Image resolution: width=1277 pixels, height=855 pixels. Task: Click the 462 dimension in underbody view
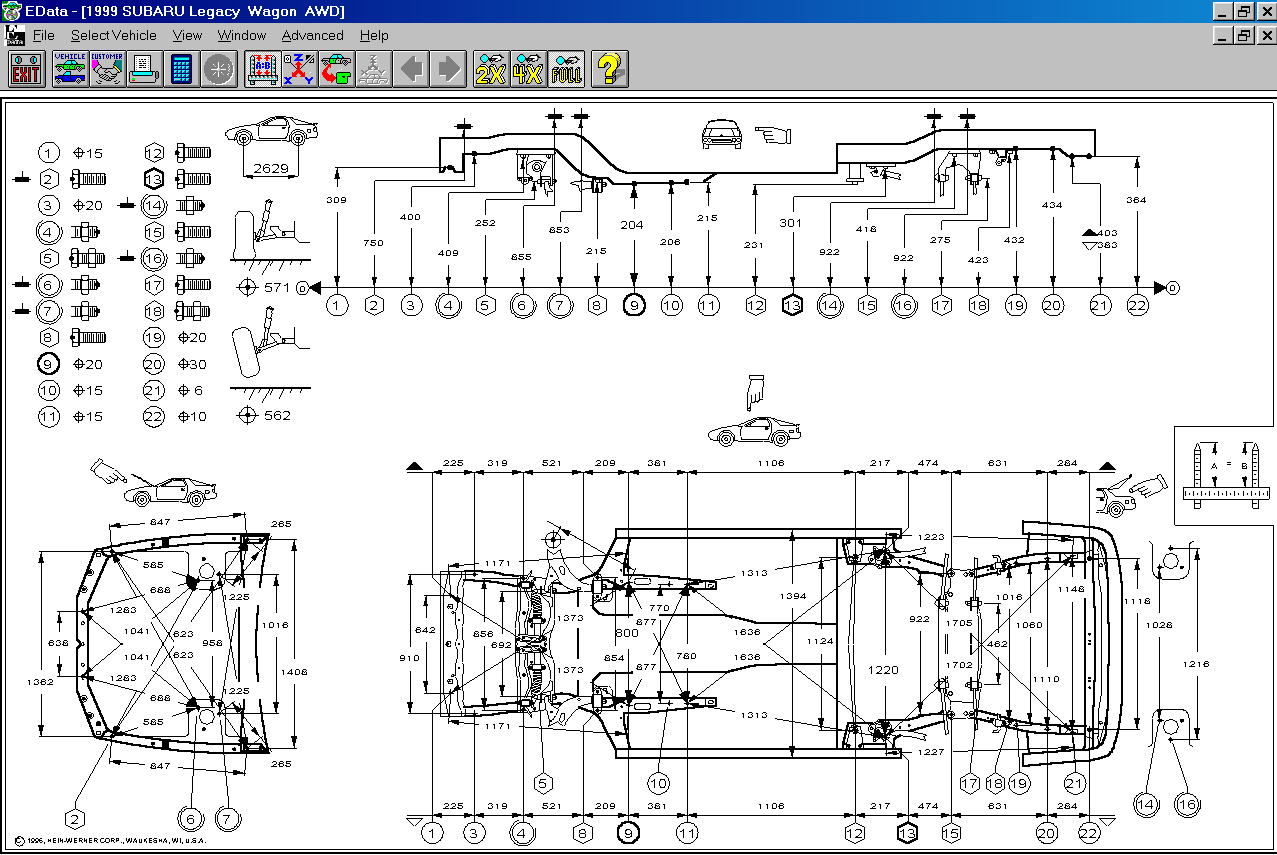(x=996, y=645)
